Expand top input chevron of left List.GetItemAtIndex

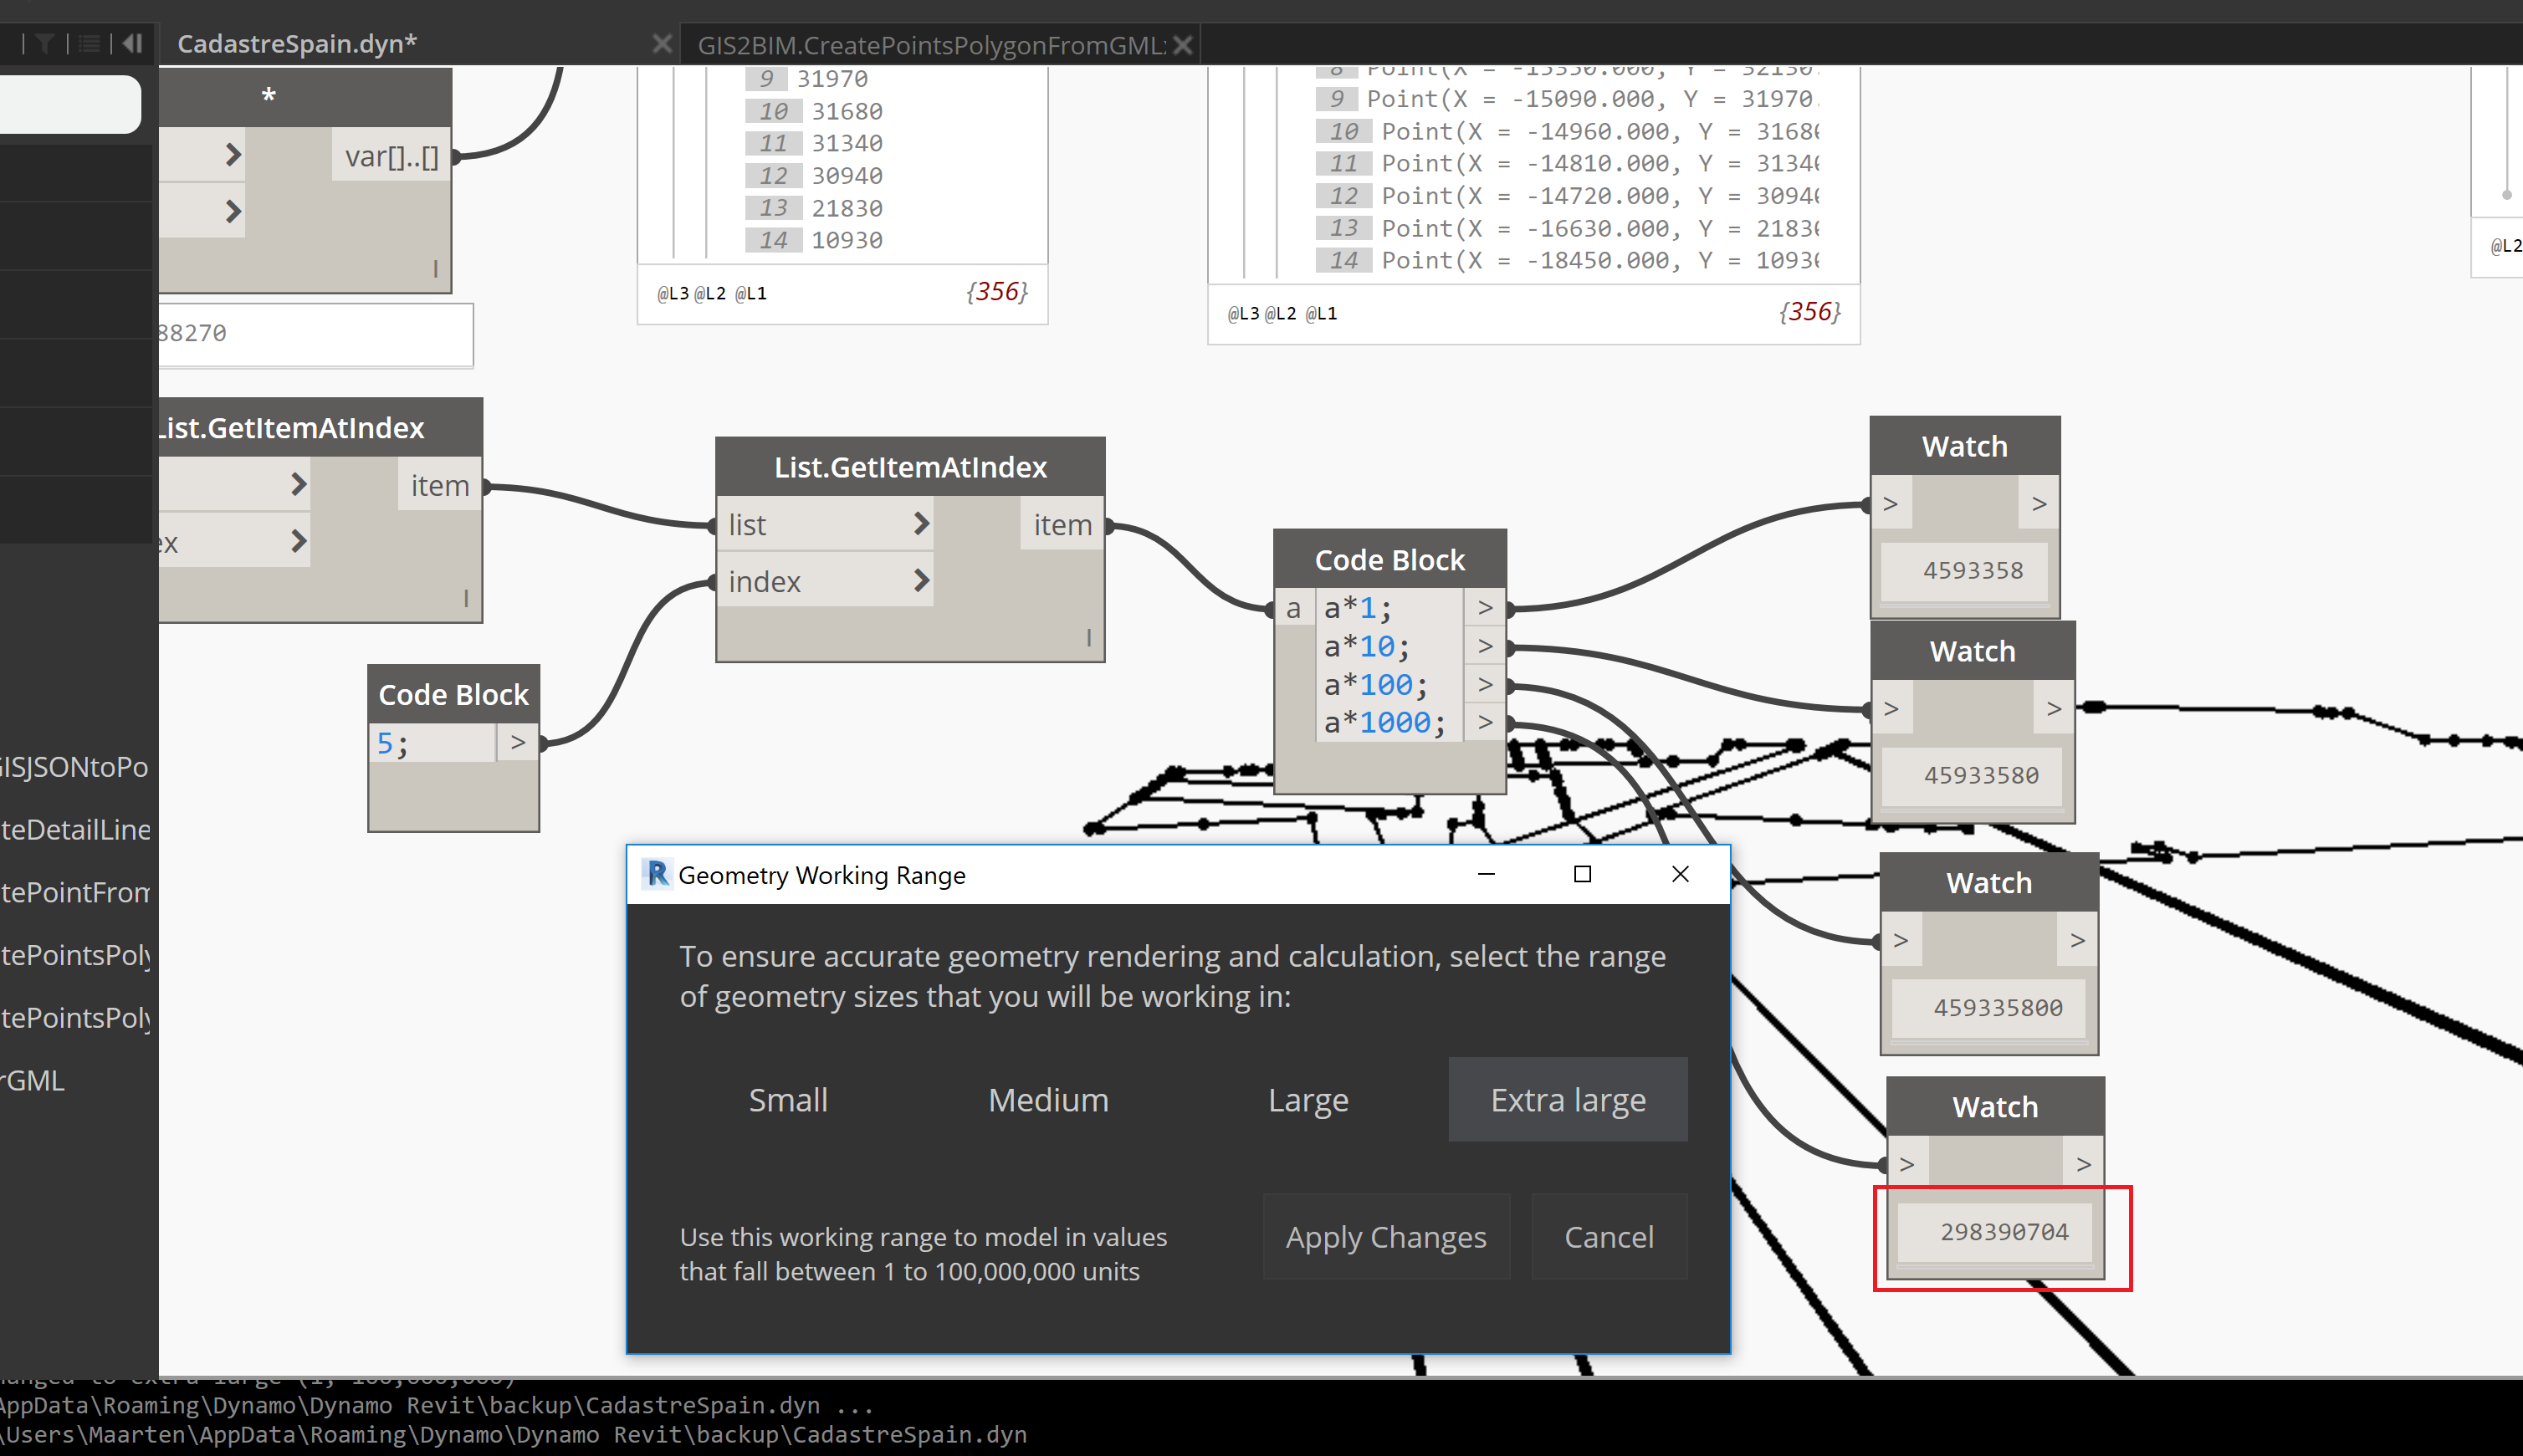tap(298, 484)
